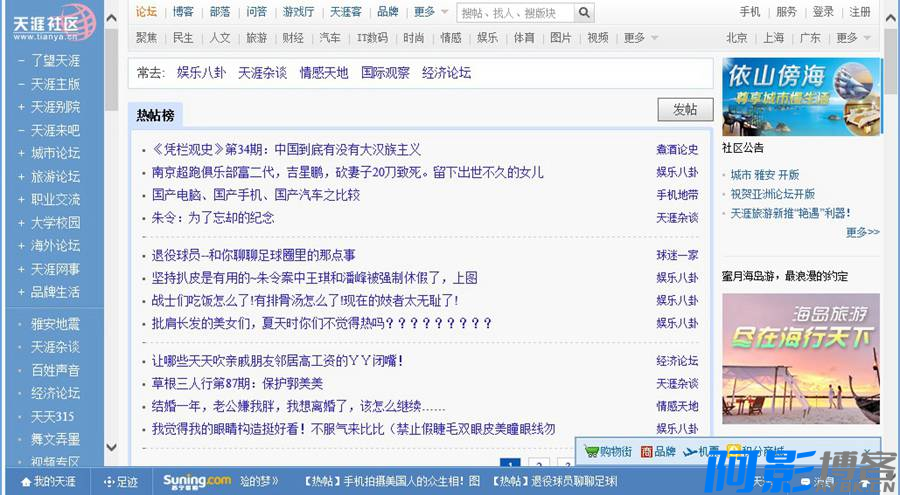900x495 pixels.
Task: Click the Suning.com logo
Action: click(197, 481)
